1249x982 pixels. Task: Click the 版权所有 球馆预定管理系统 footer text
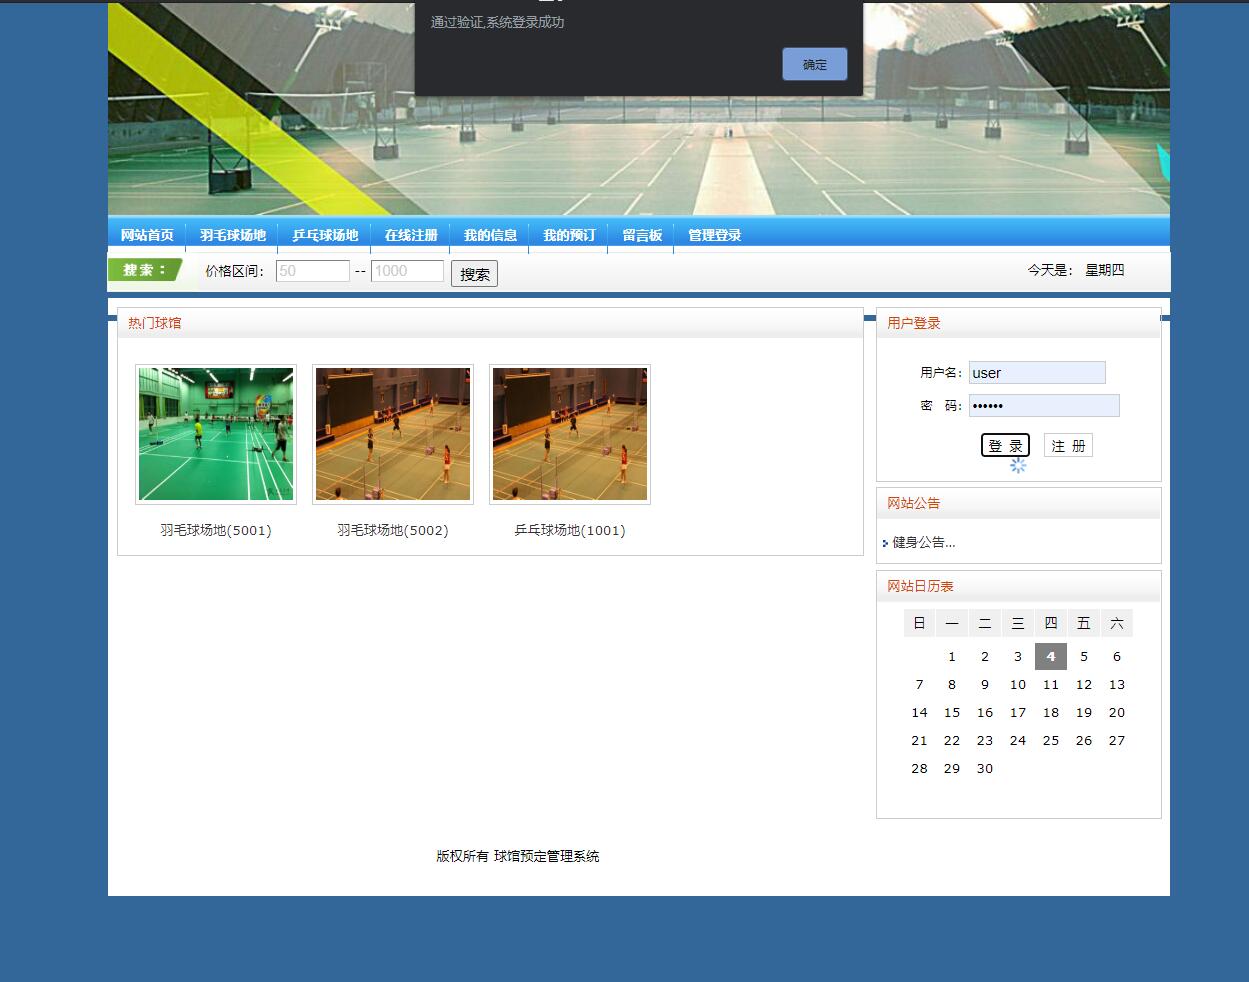[x=518, y=856]
